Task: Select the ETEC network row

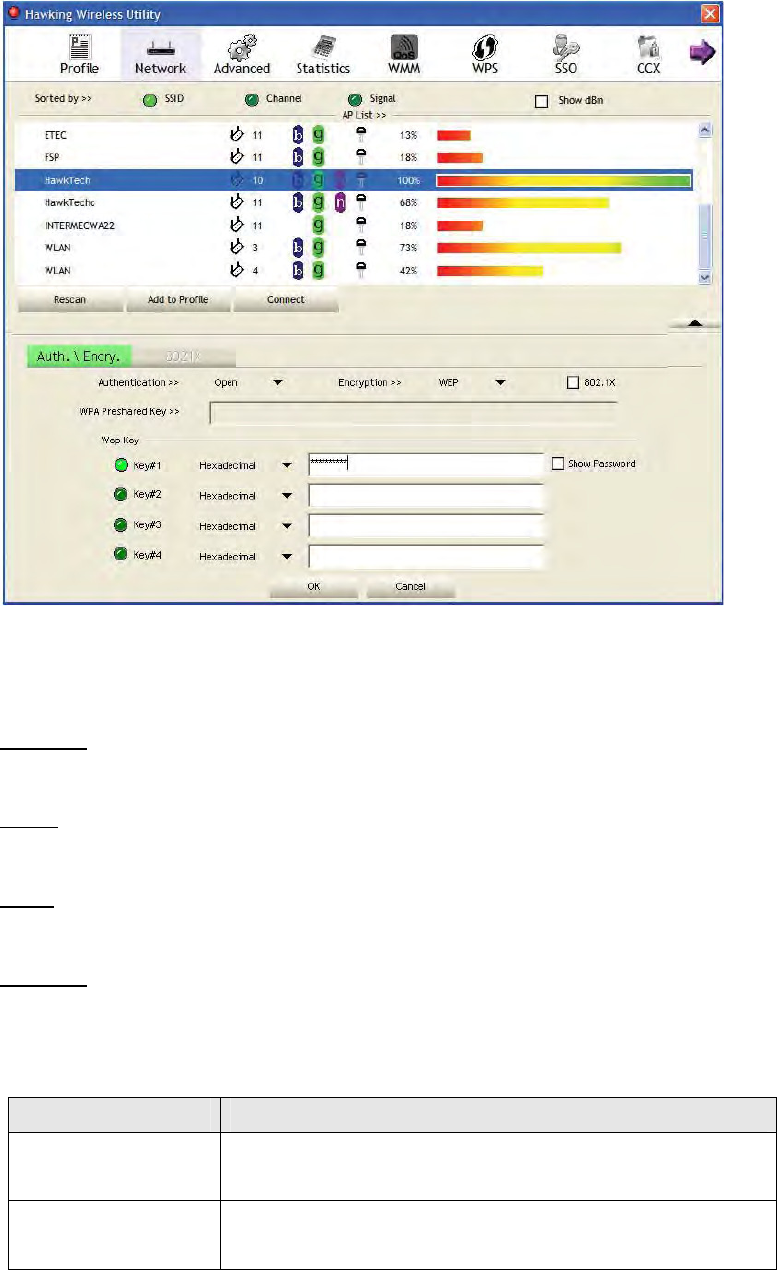Action: [x=355, y=134]
